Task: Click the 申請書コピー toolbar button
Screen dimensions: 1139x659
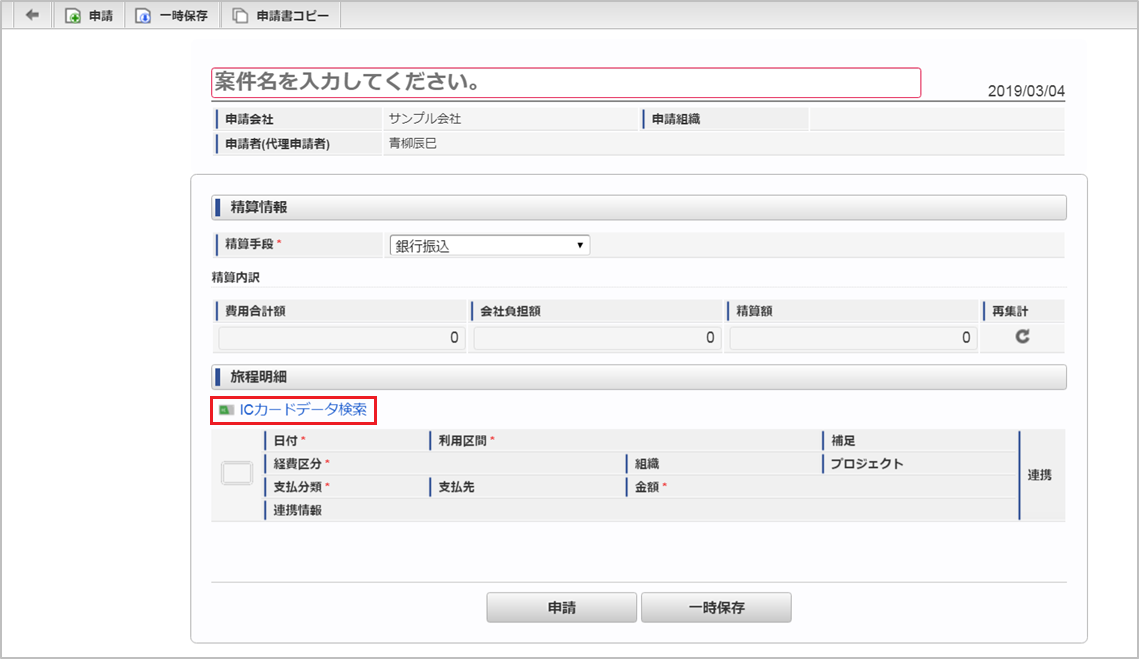Action: tap(280, 15)
